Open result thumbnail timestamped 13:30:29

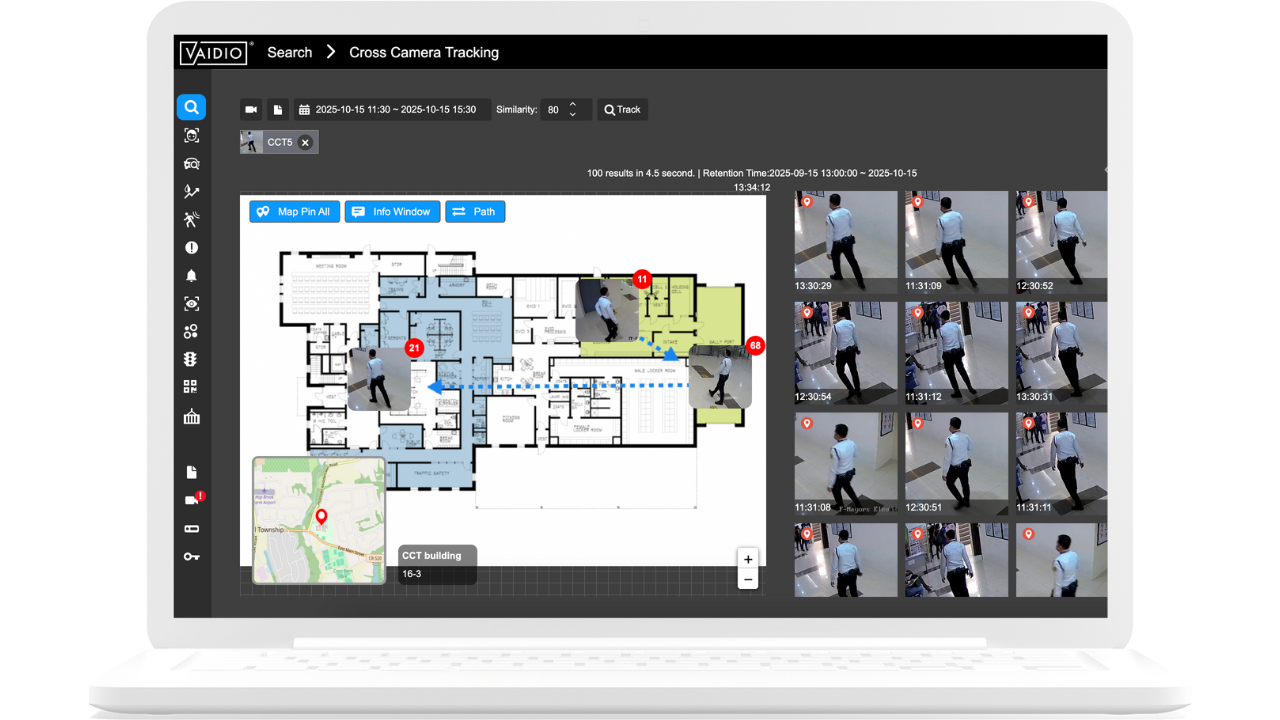tap(846, 241)
